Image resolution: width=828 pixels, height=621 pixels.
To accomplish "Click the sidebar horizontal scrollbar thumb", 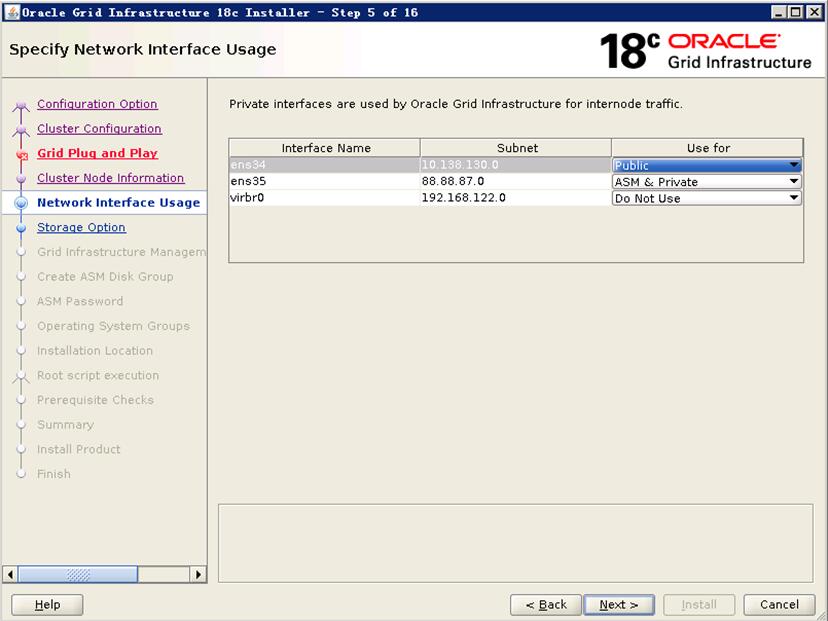I will pyautogui.click(x=78, y=574).
